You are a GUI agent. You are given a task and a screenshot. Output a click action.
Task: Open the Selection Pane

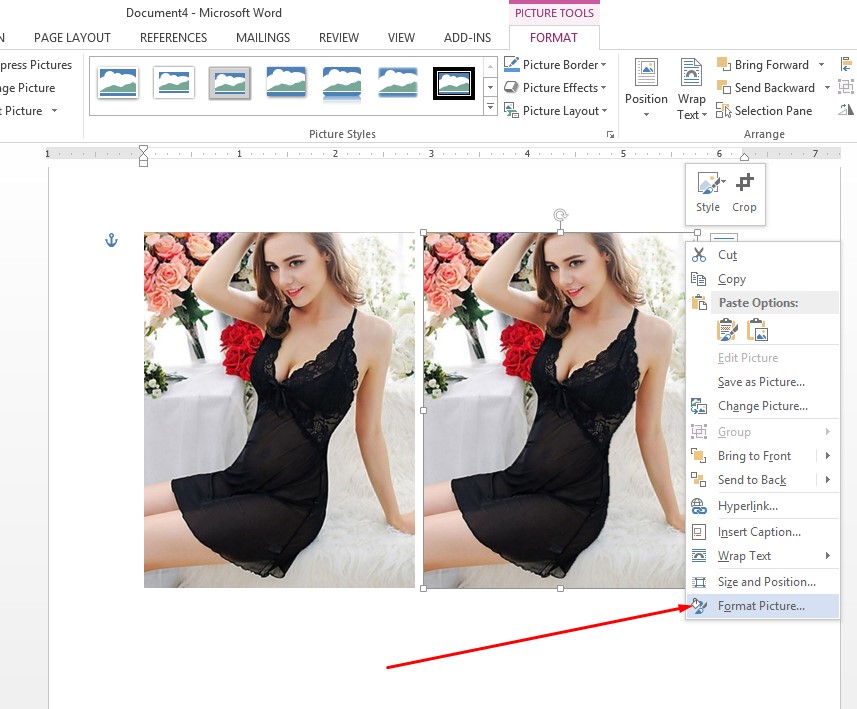764,110
